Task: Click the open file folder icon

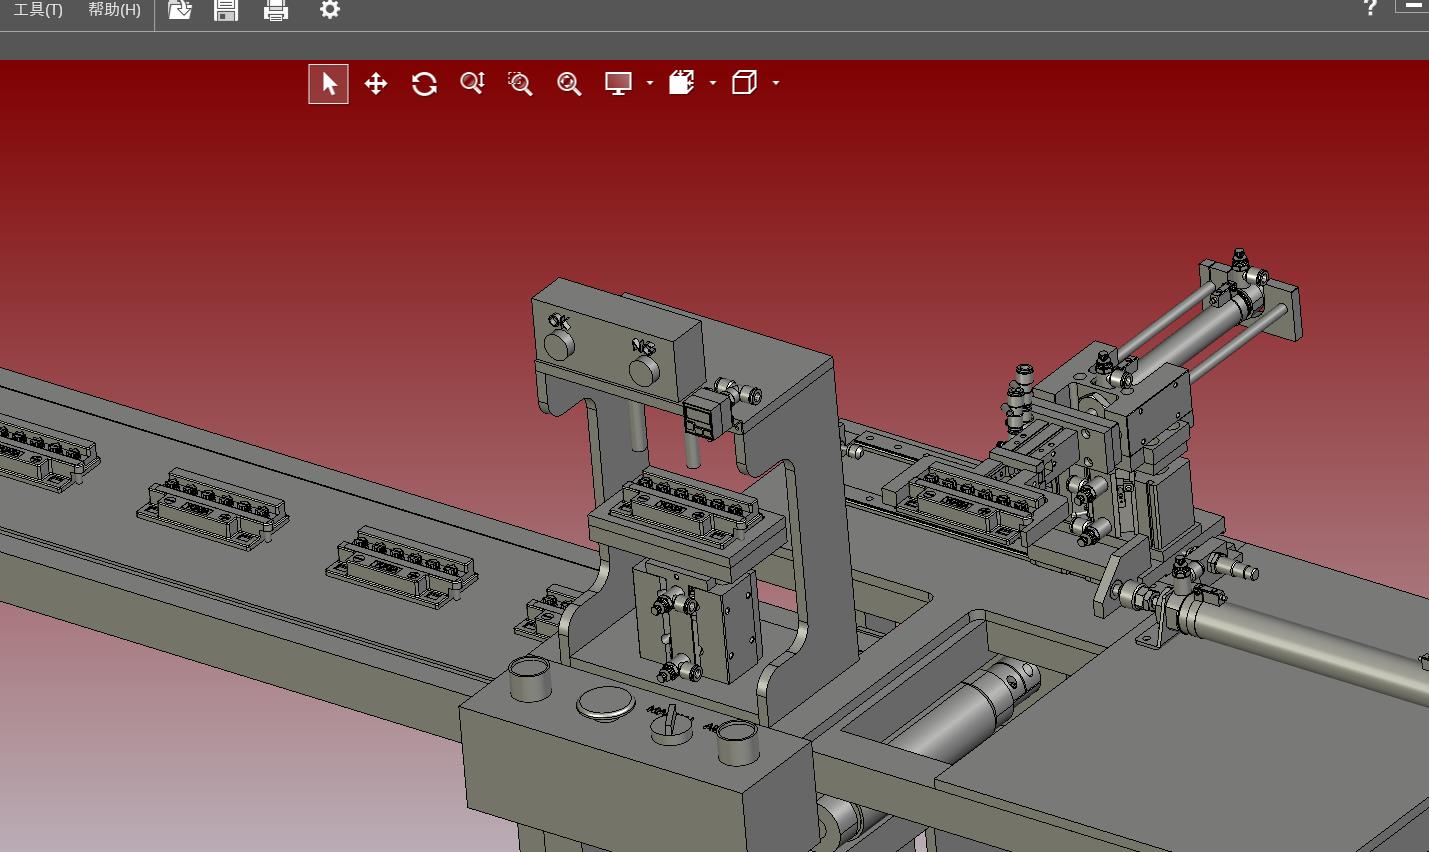Action: pyautogui.click(x=180, y=10)
